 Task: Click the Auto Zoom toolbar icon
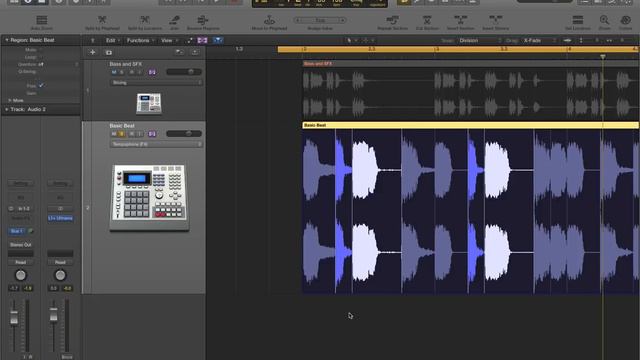[x=42, y=20]
